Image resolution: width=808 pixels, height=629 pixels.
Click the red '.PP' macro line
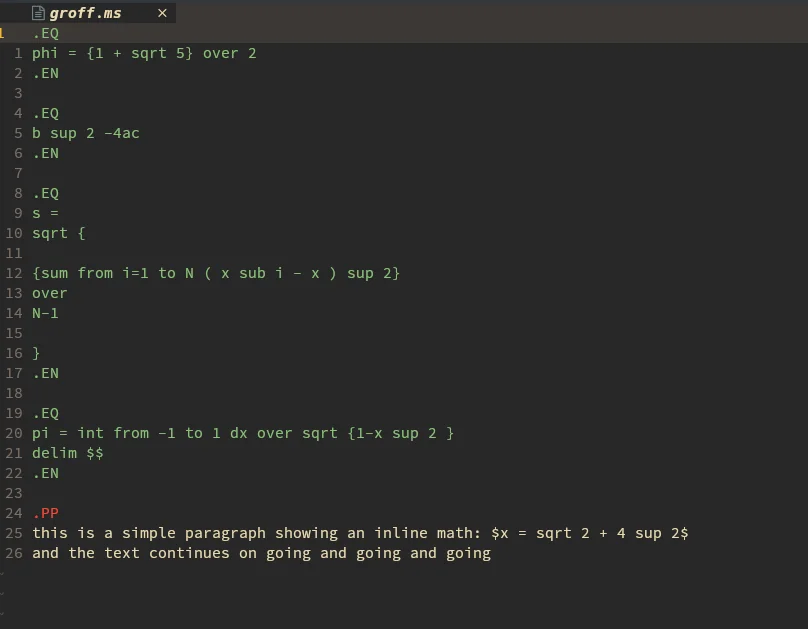point(45,513)
